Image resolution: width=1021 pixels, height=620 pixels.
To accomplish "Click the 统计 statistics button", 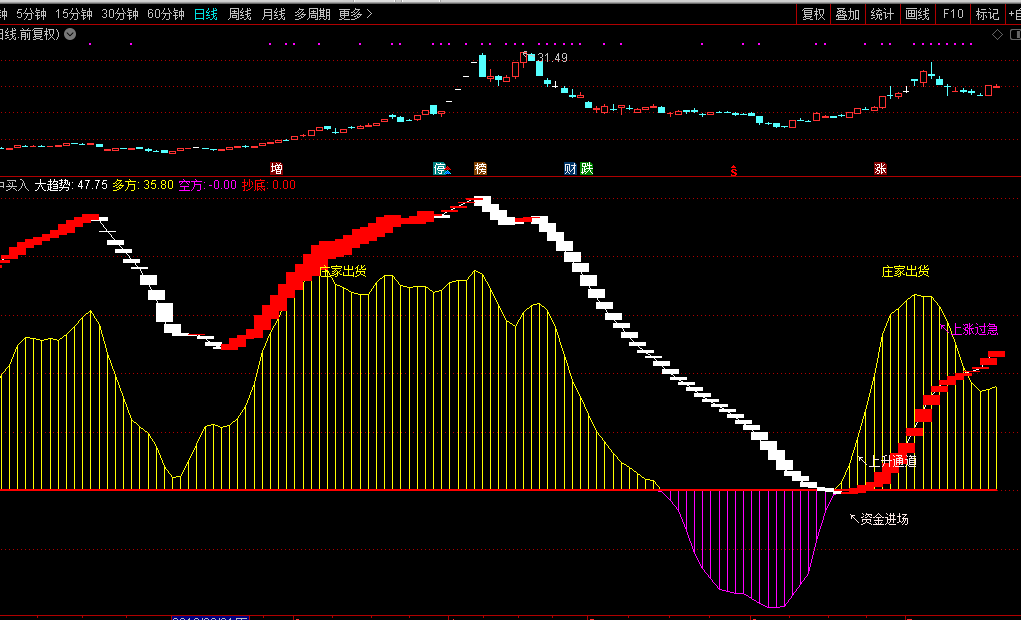I will 882,14.
